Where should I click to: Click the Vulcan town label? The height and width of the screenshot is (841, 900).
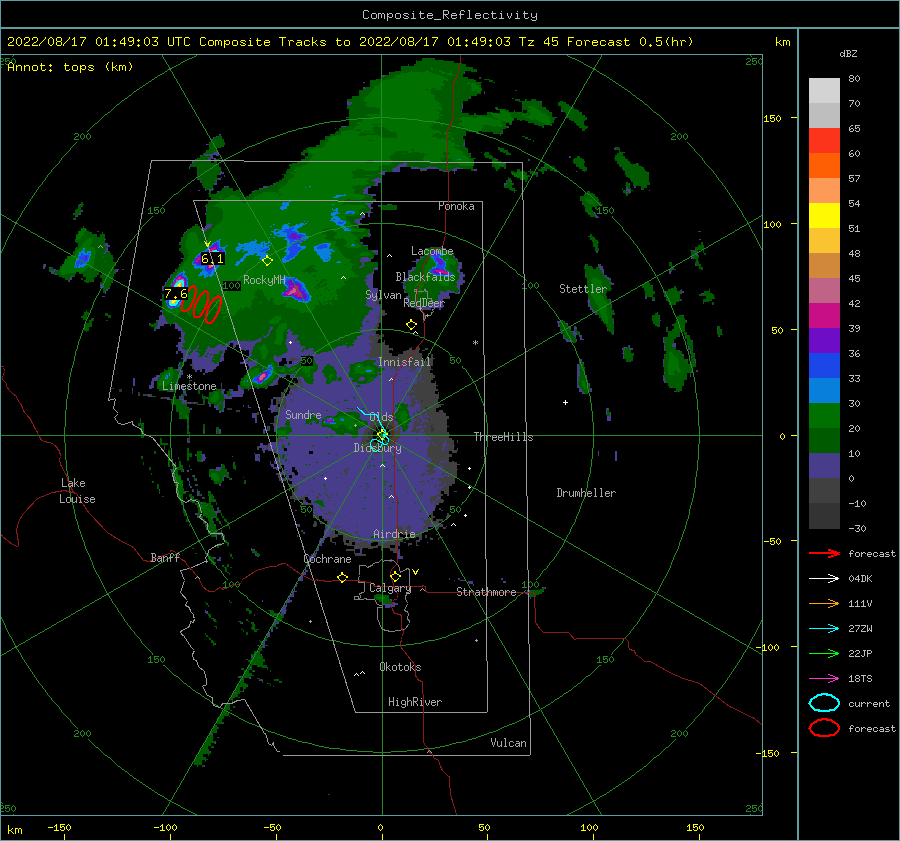pos(508,743)
